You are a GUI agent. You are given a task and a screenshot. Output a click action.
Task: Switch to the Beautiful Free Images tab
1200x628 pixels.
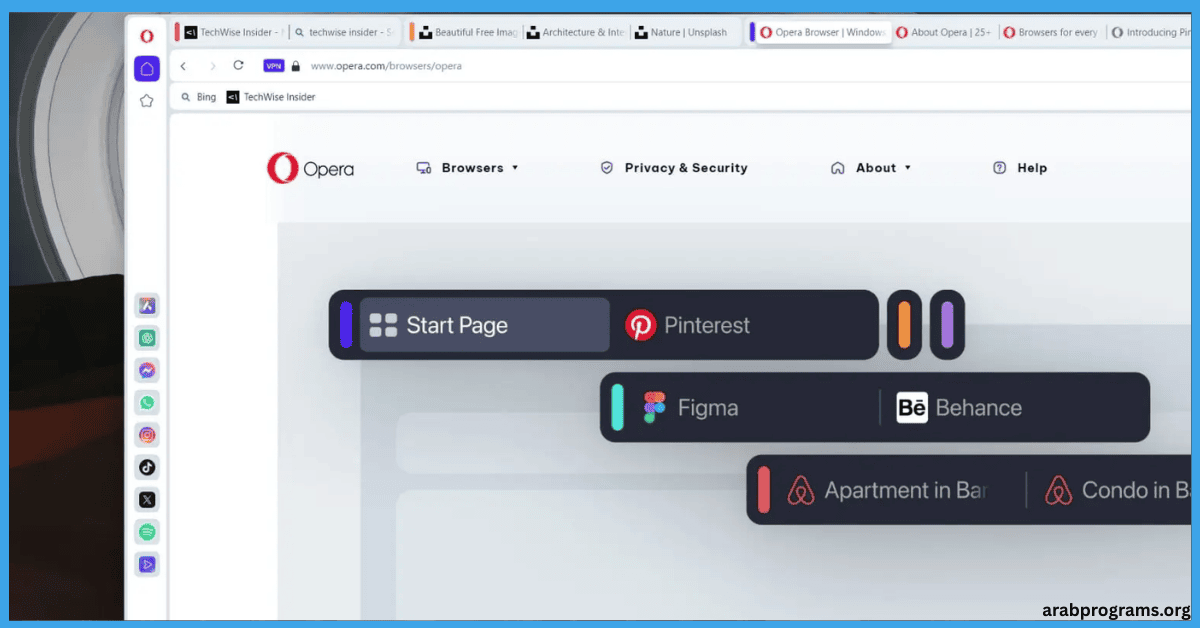[468, 32]
